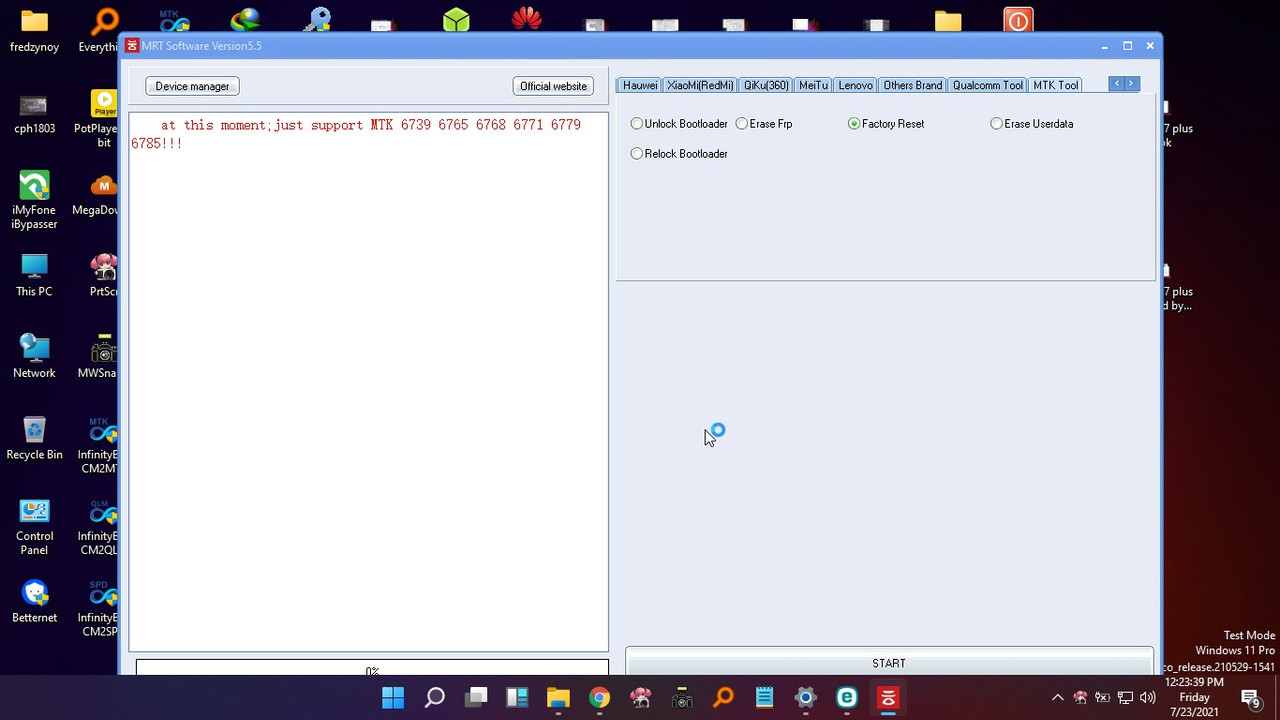This screenshot has width=1280, height=720.
Task: Select the Unlock Bootloader option
Action: pyautogui.click(x=679, y=124)
